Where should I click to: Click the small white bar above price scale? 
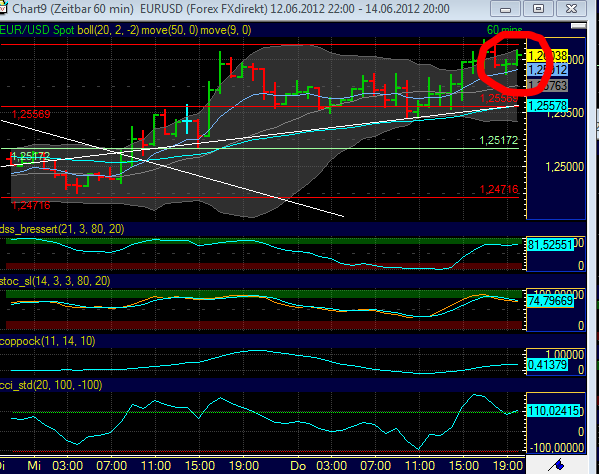coord(578,26)
